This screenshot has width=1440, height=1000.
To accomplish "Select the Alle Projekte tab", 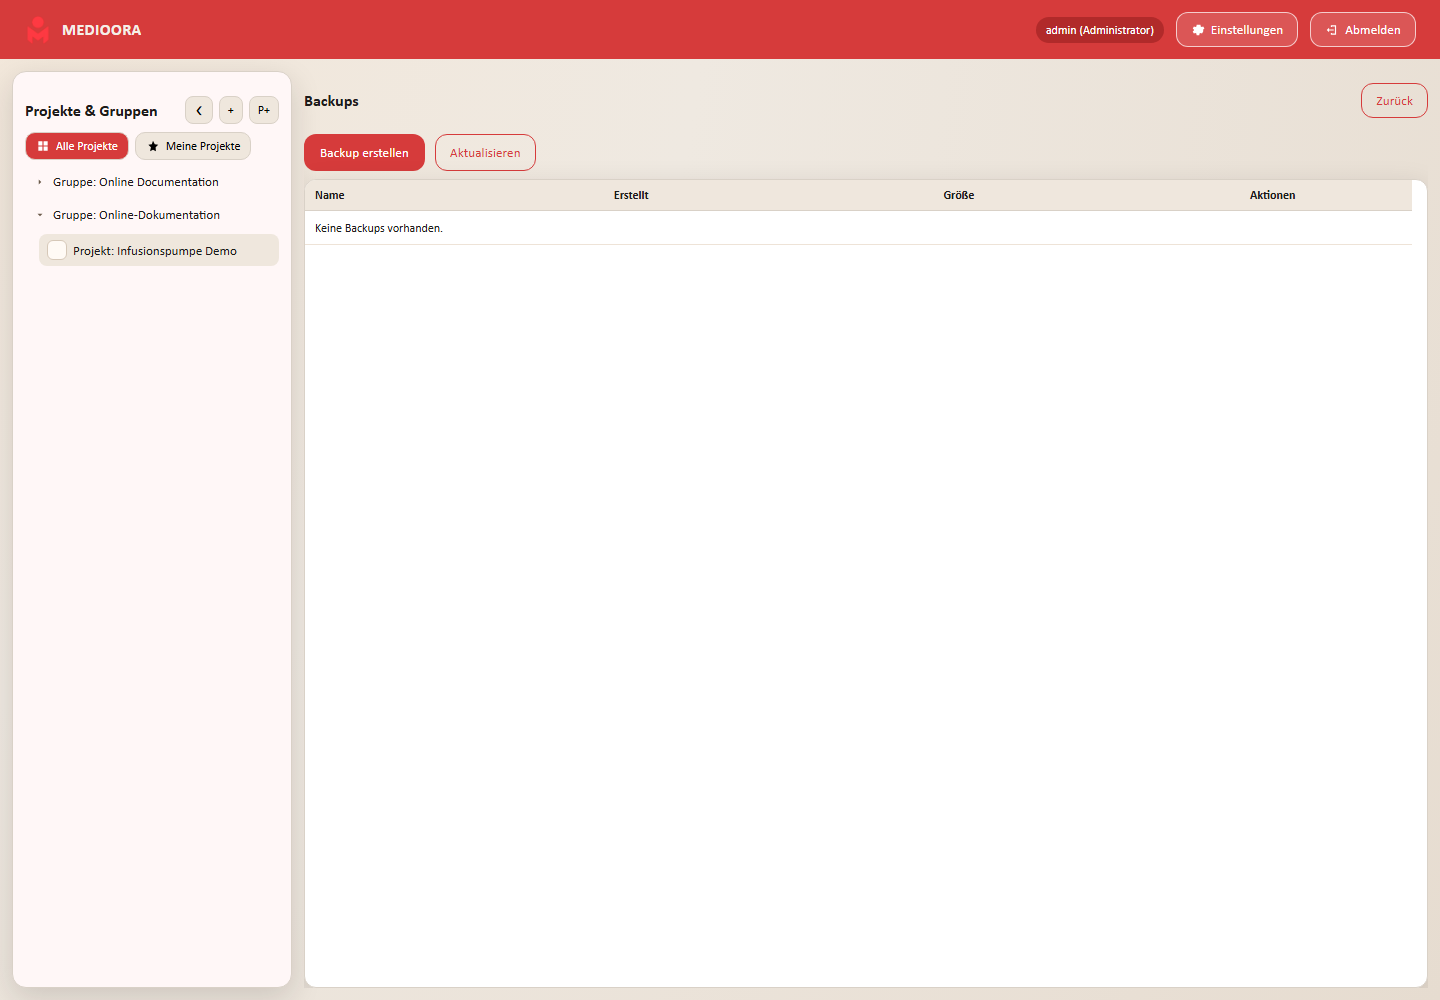I will pos(77,146).
